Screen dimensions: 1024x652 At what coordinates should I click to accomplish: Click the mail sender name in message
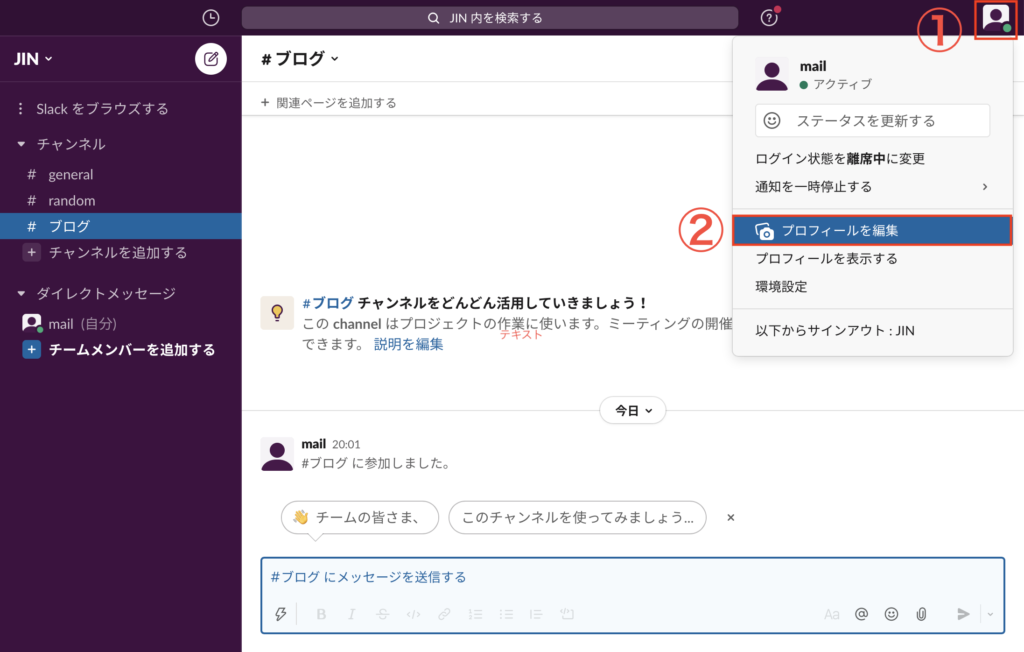click(313, 444)
